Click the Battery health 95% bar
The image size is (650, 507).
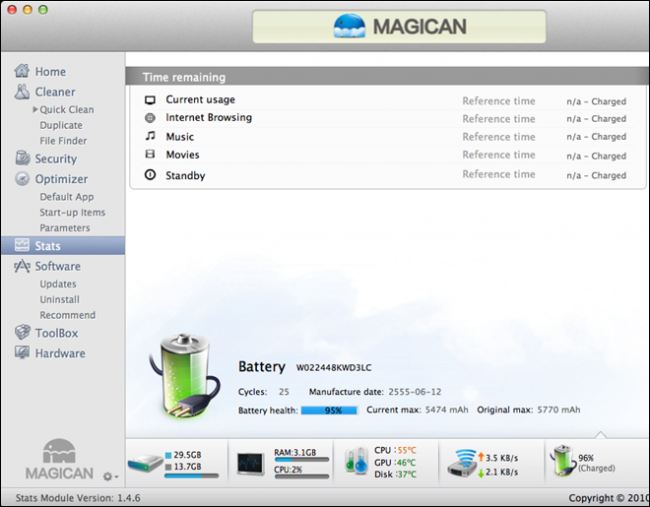point(329,410)
